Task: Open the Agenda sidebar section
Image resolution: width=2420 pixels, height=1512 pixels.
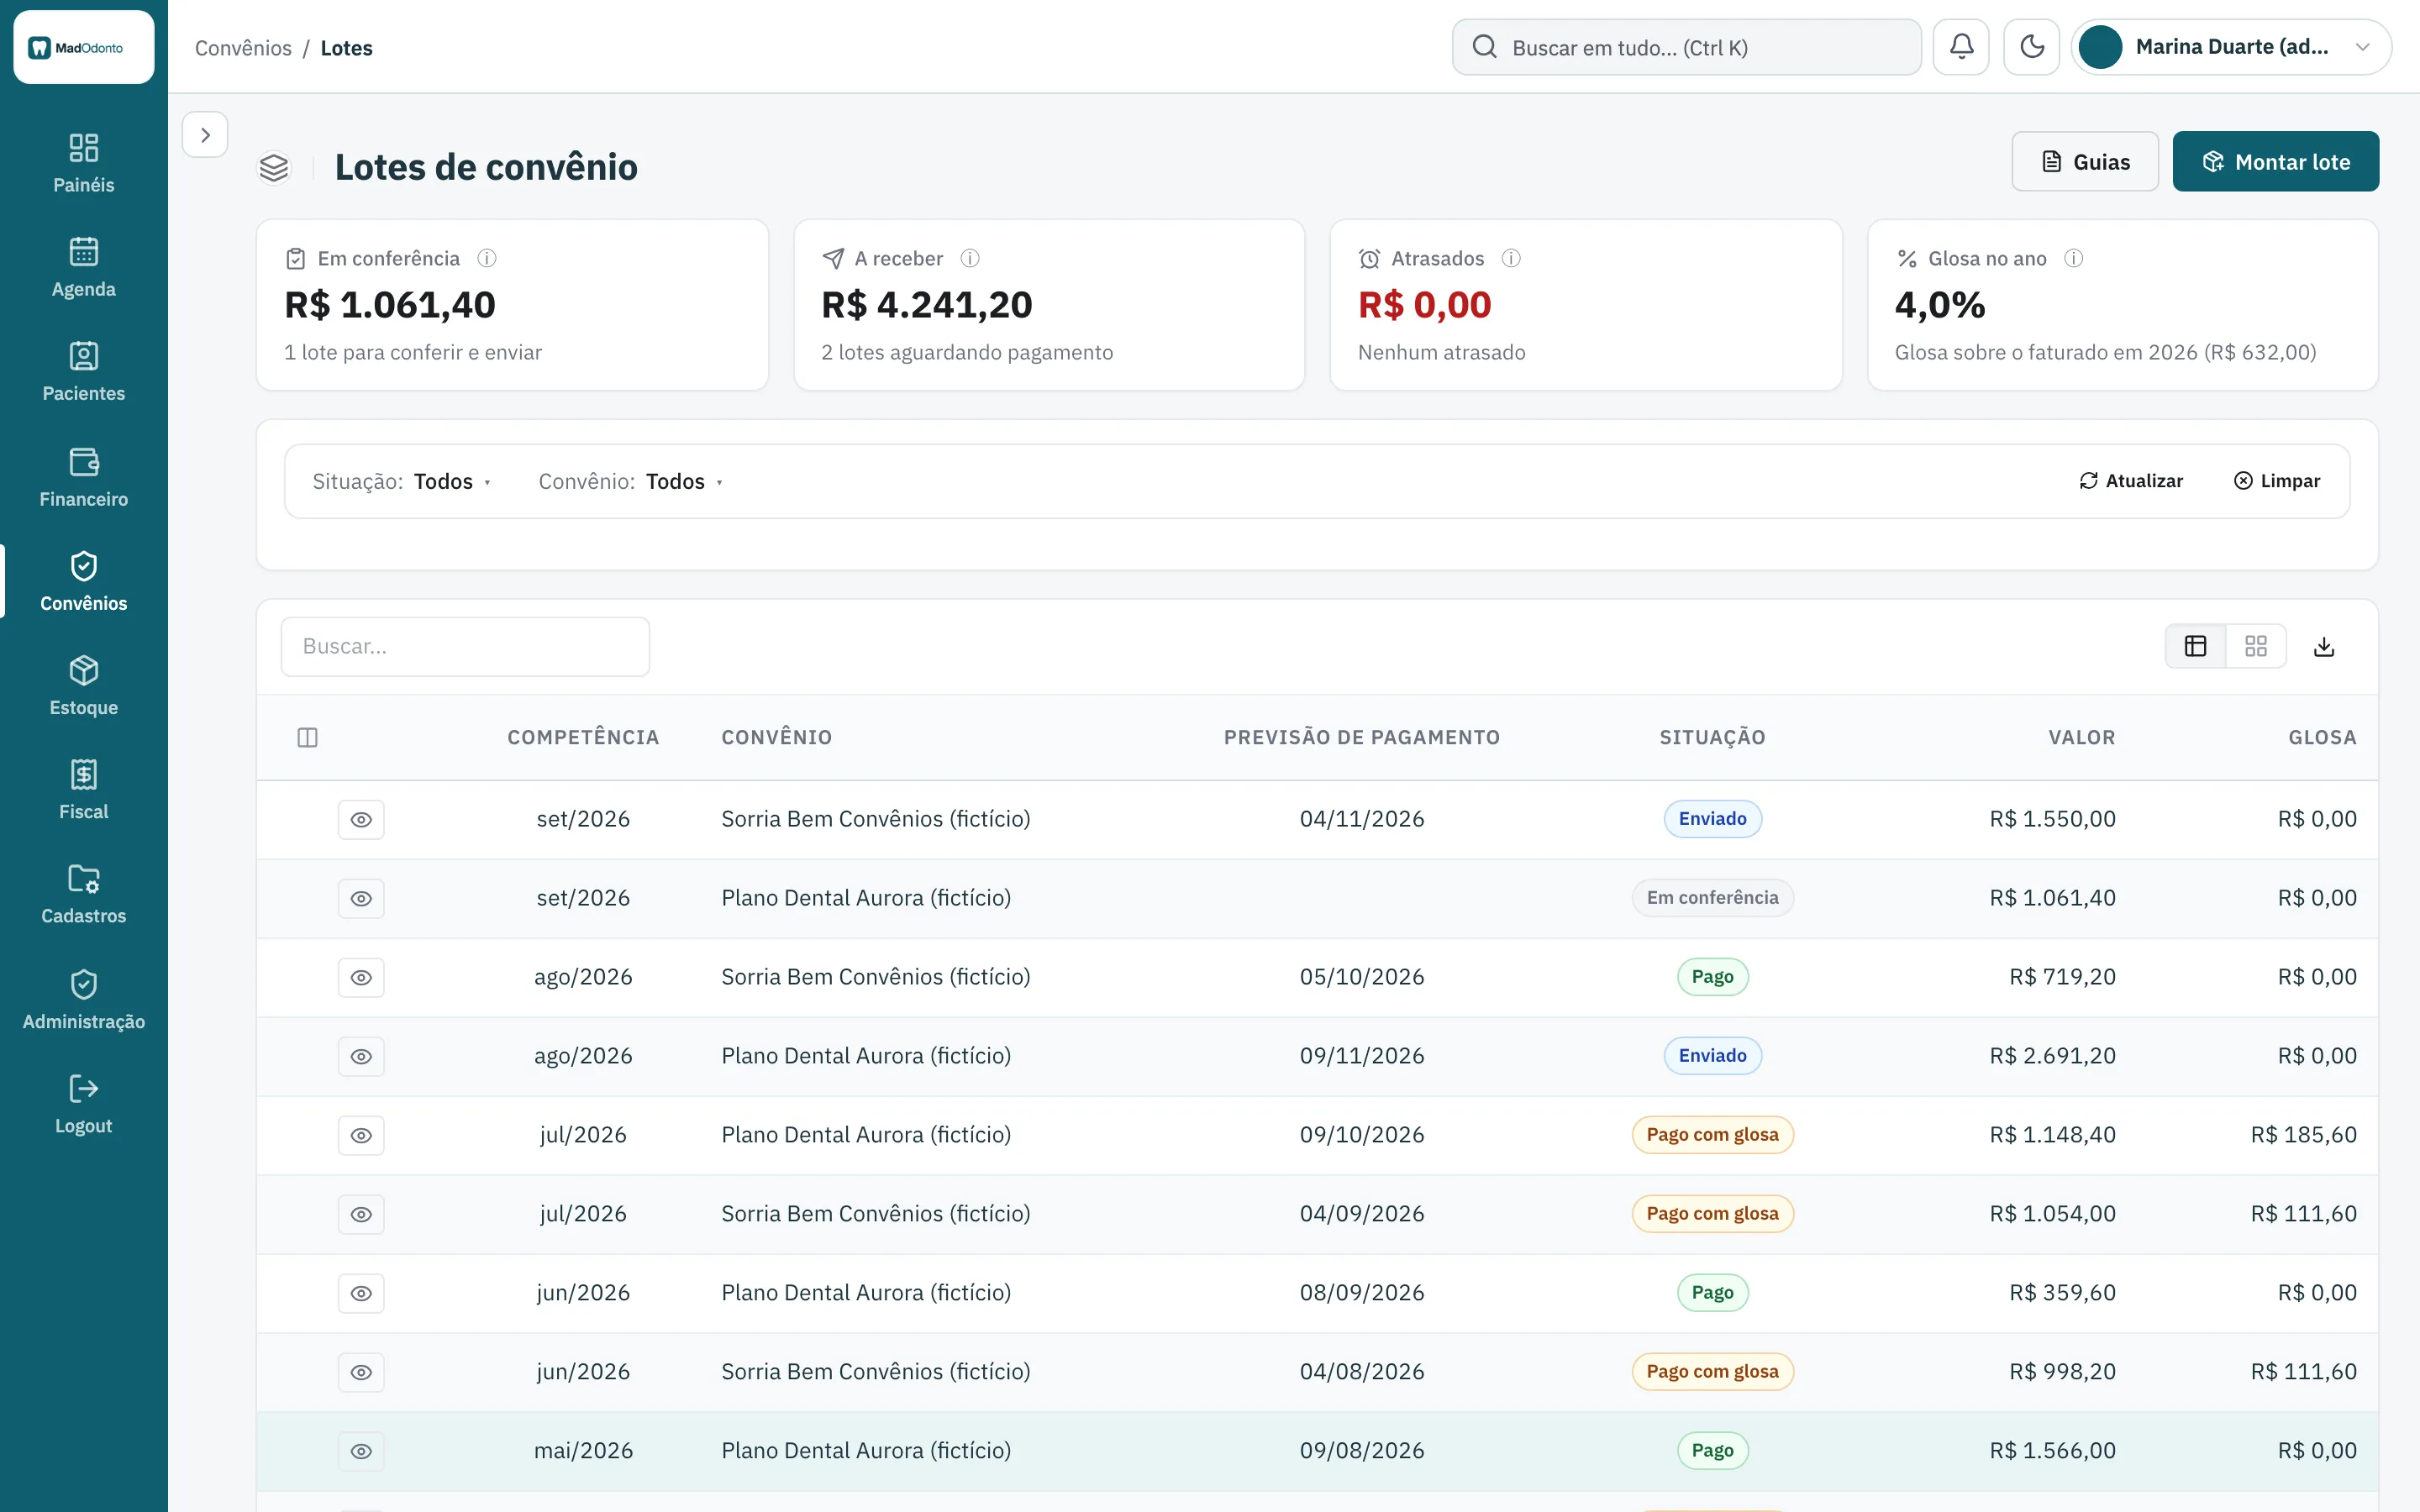Action: click(84, 267)
